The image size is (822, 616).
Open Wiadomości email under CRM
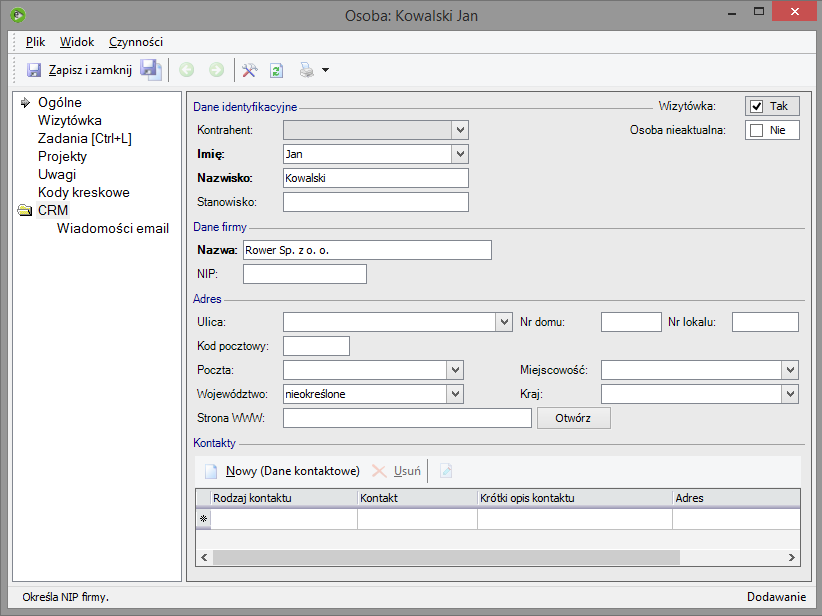pos(113,229)
